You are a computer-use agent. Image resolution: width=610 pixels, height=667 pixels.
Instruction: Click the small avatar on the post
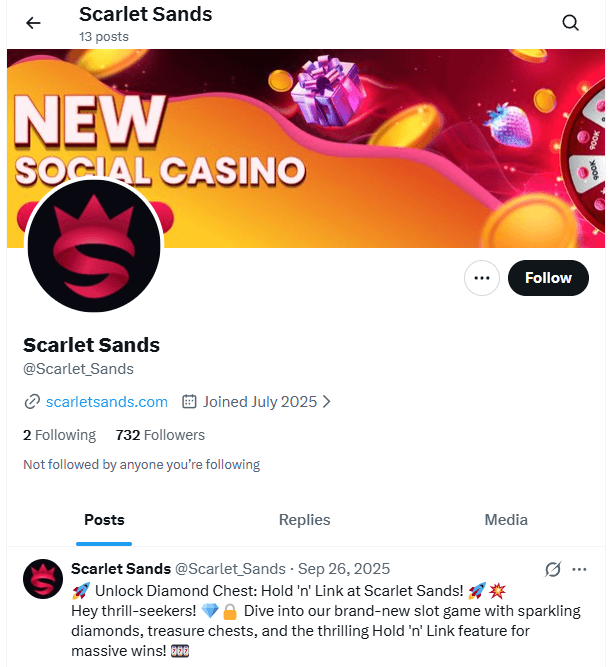[x=43, y=579]
